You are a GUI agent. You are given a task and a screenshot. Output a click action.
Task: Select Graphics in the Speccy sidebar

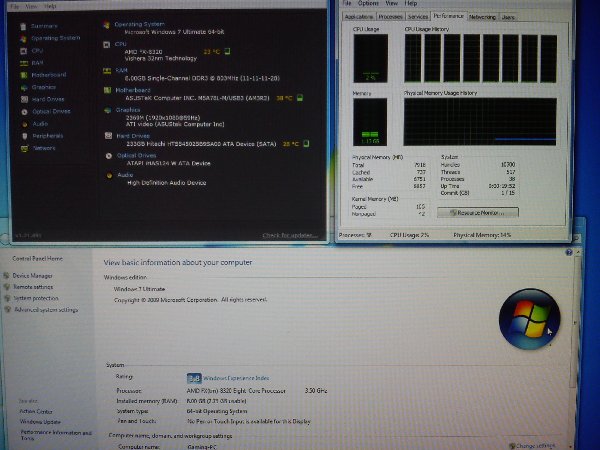pos(44,87)
